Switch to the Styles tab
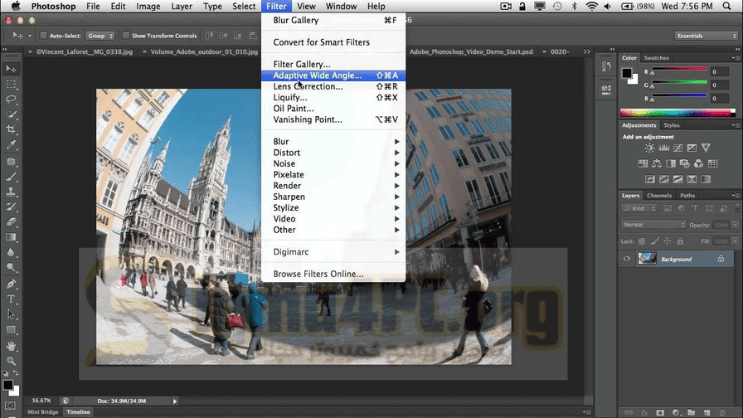This screenshot has height=418, width=743. point(671,125)
